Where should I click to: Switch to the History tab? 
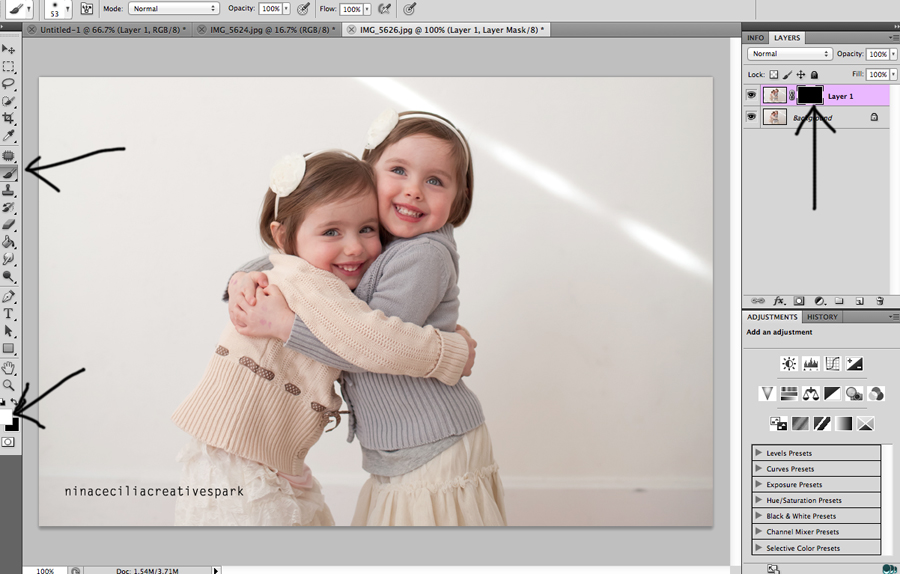822,317
